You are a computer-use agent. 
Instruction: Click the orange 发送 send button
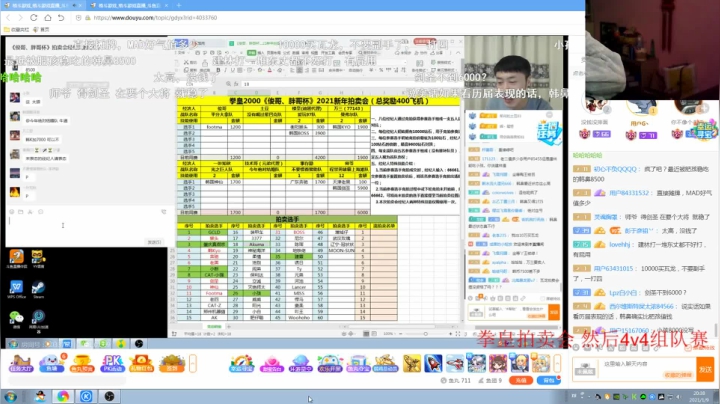705,369
